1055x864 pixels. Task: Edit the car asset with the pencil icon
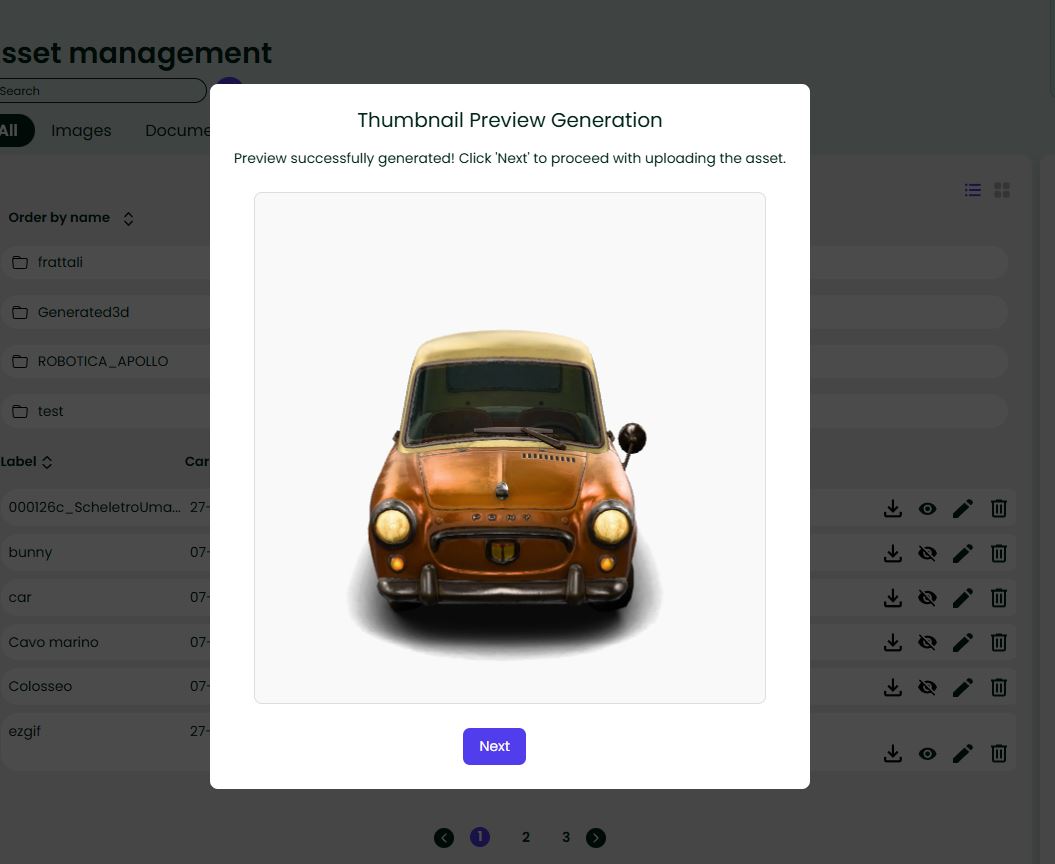[x=963, y=598]
